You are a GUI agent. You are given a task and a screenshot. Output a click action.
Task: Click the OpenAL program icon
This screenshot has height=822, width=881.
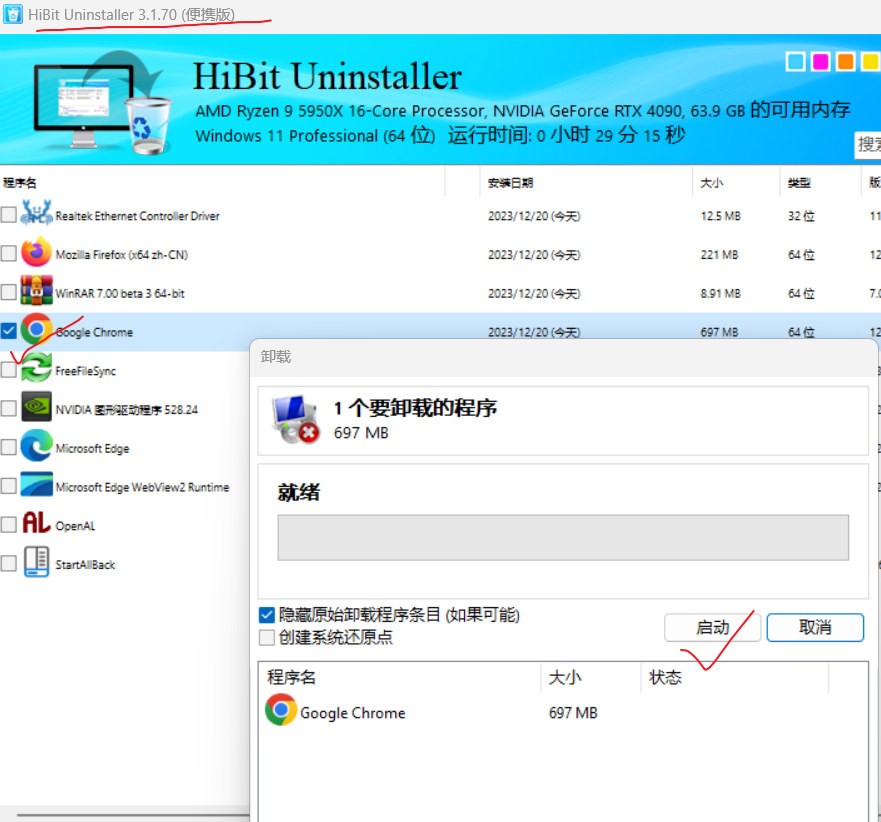pyautogui.click(x=37, y=523)
